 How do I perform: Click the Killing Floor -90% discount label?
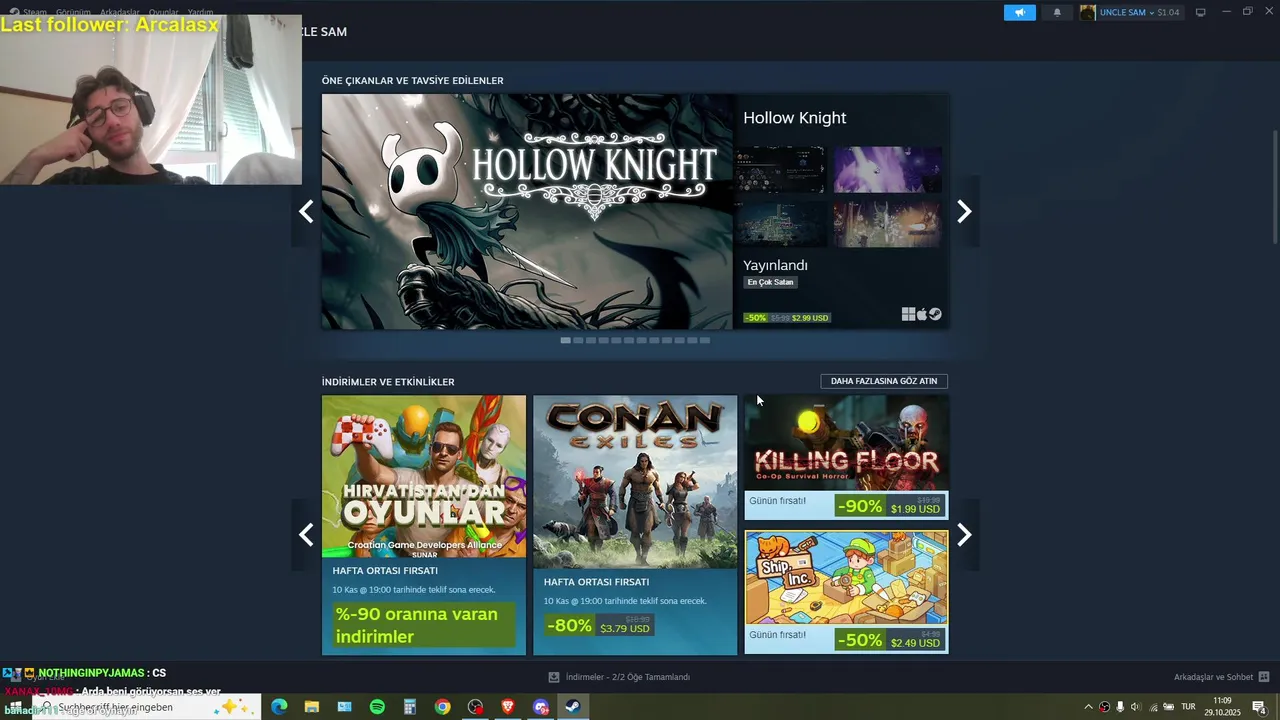pos(860,506)
